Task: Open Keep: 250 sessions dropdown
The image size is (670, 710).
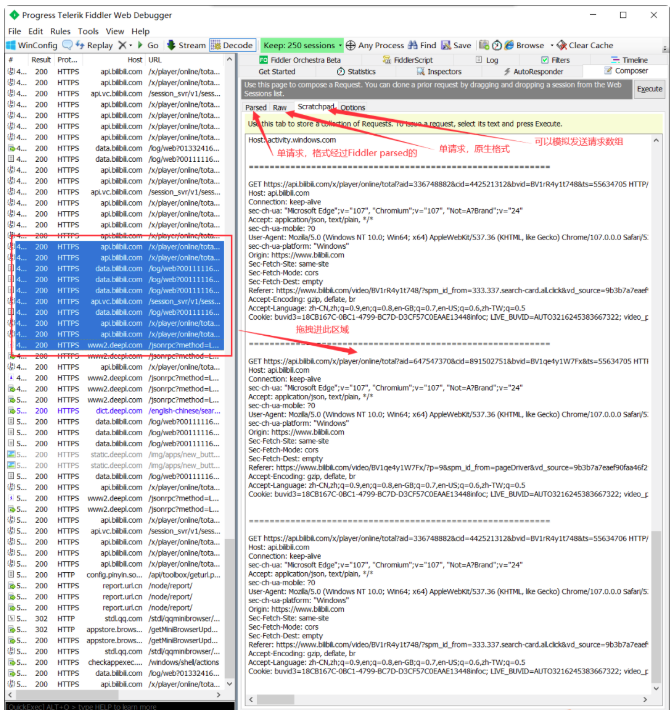Action: click(x=302, y=45)
